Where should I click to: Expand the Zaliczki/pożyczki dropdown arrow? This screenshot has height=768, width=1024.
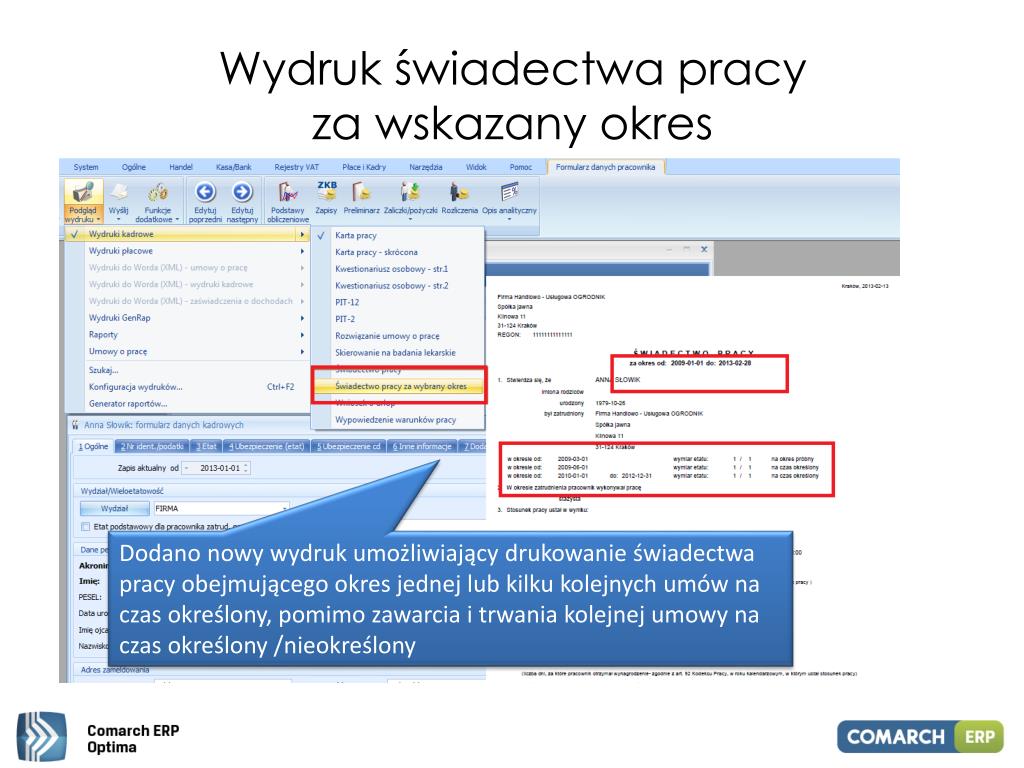(410, 219)
